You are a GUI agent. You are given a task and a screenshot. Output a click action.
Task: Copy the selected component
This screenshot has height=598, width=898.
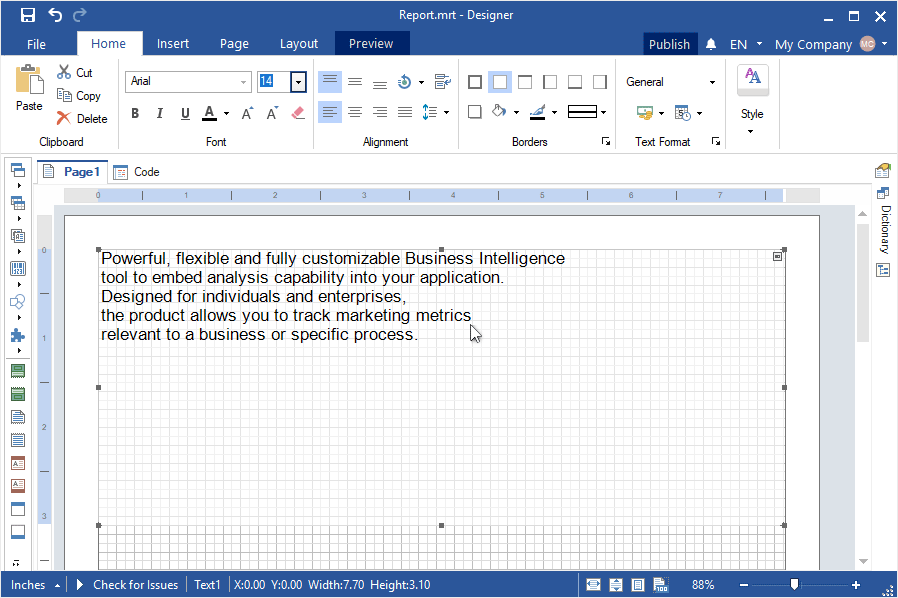[79, 96]
